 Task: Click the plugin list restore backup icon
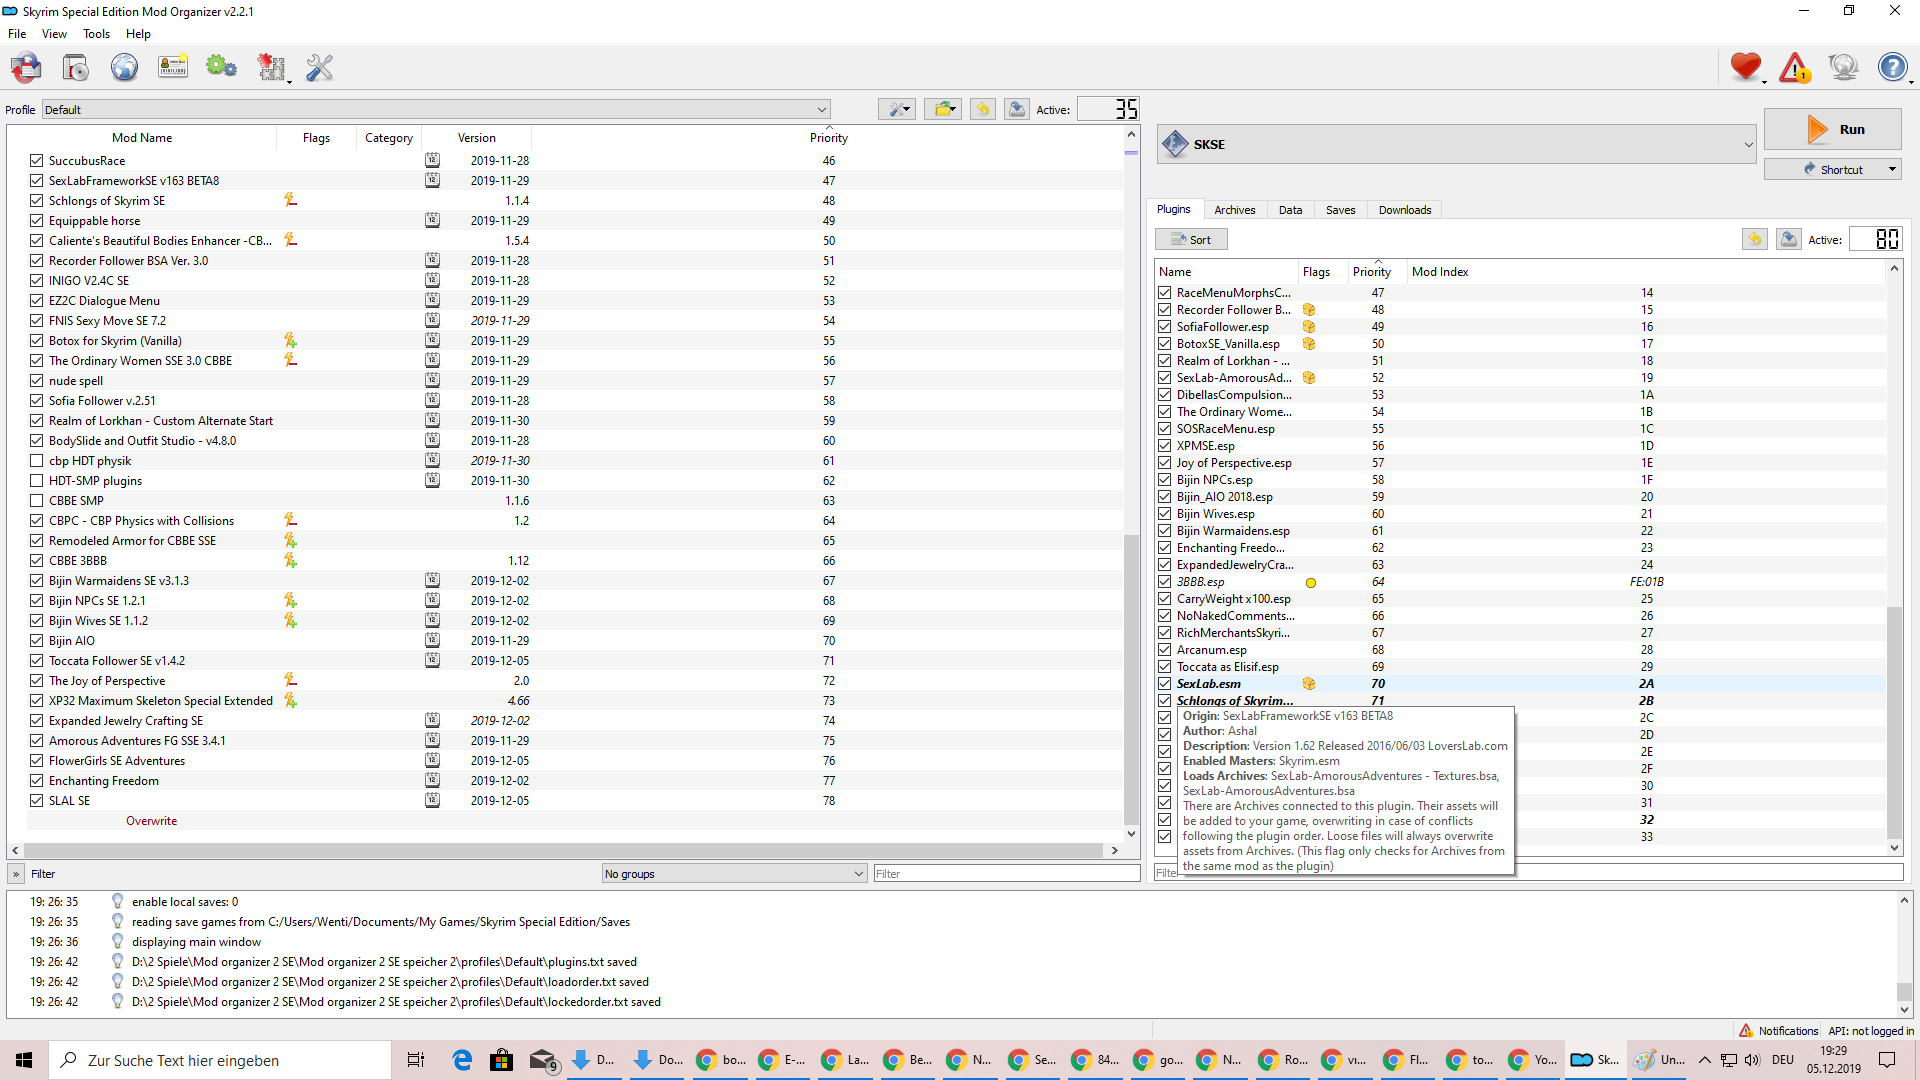[1755, 239]
